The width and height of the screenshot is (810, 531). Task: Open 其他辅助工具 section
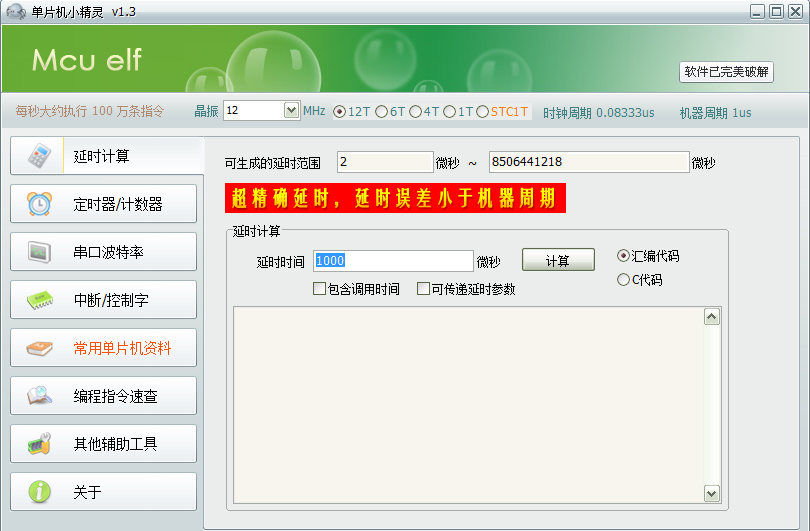[103, 444]
